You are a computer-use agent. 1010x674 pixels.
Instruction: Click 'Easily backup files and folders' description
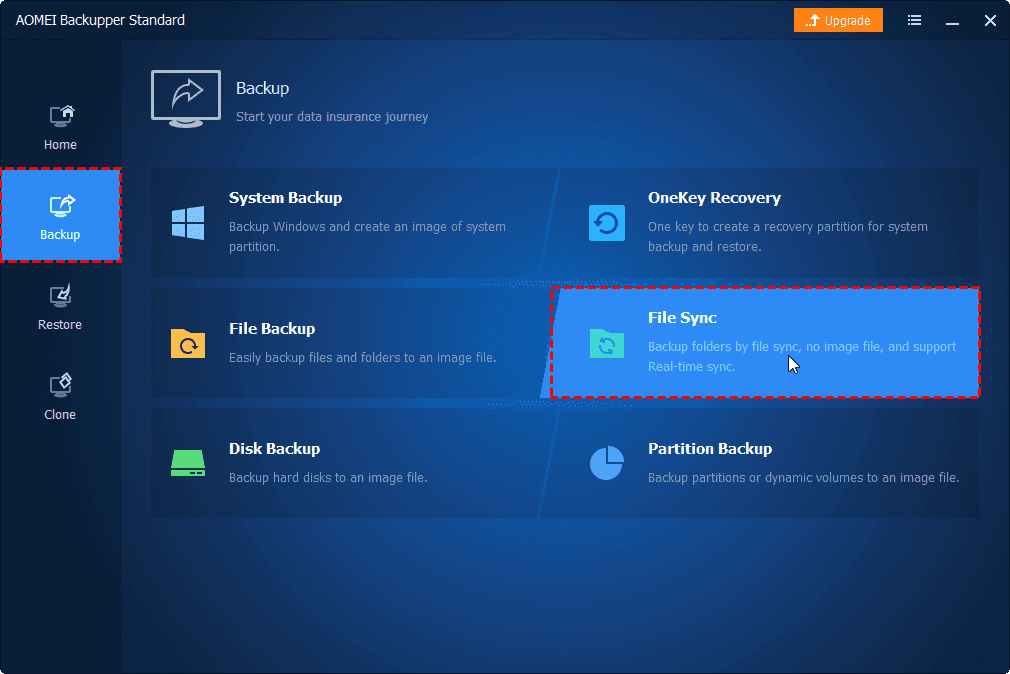[x=363, y=358]
